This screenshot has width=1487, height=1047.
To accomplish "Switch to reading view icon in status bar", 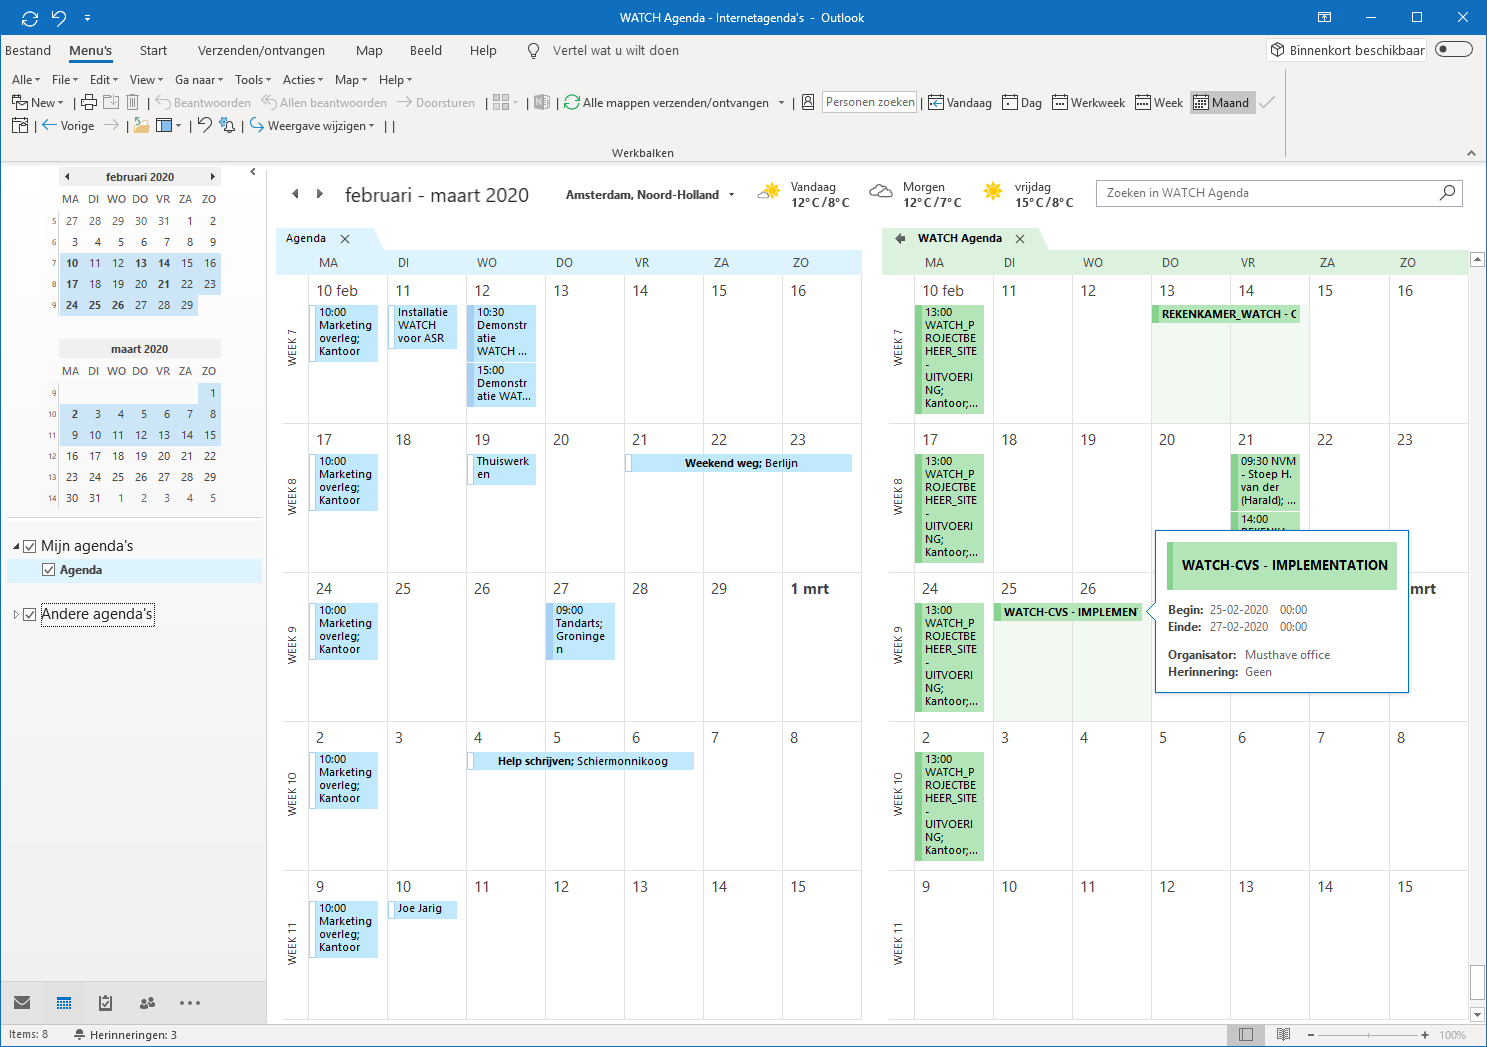I will click(1284, 1035).
